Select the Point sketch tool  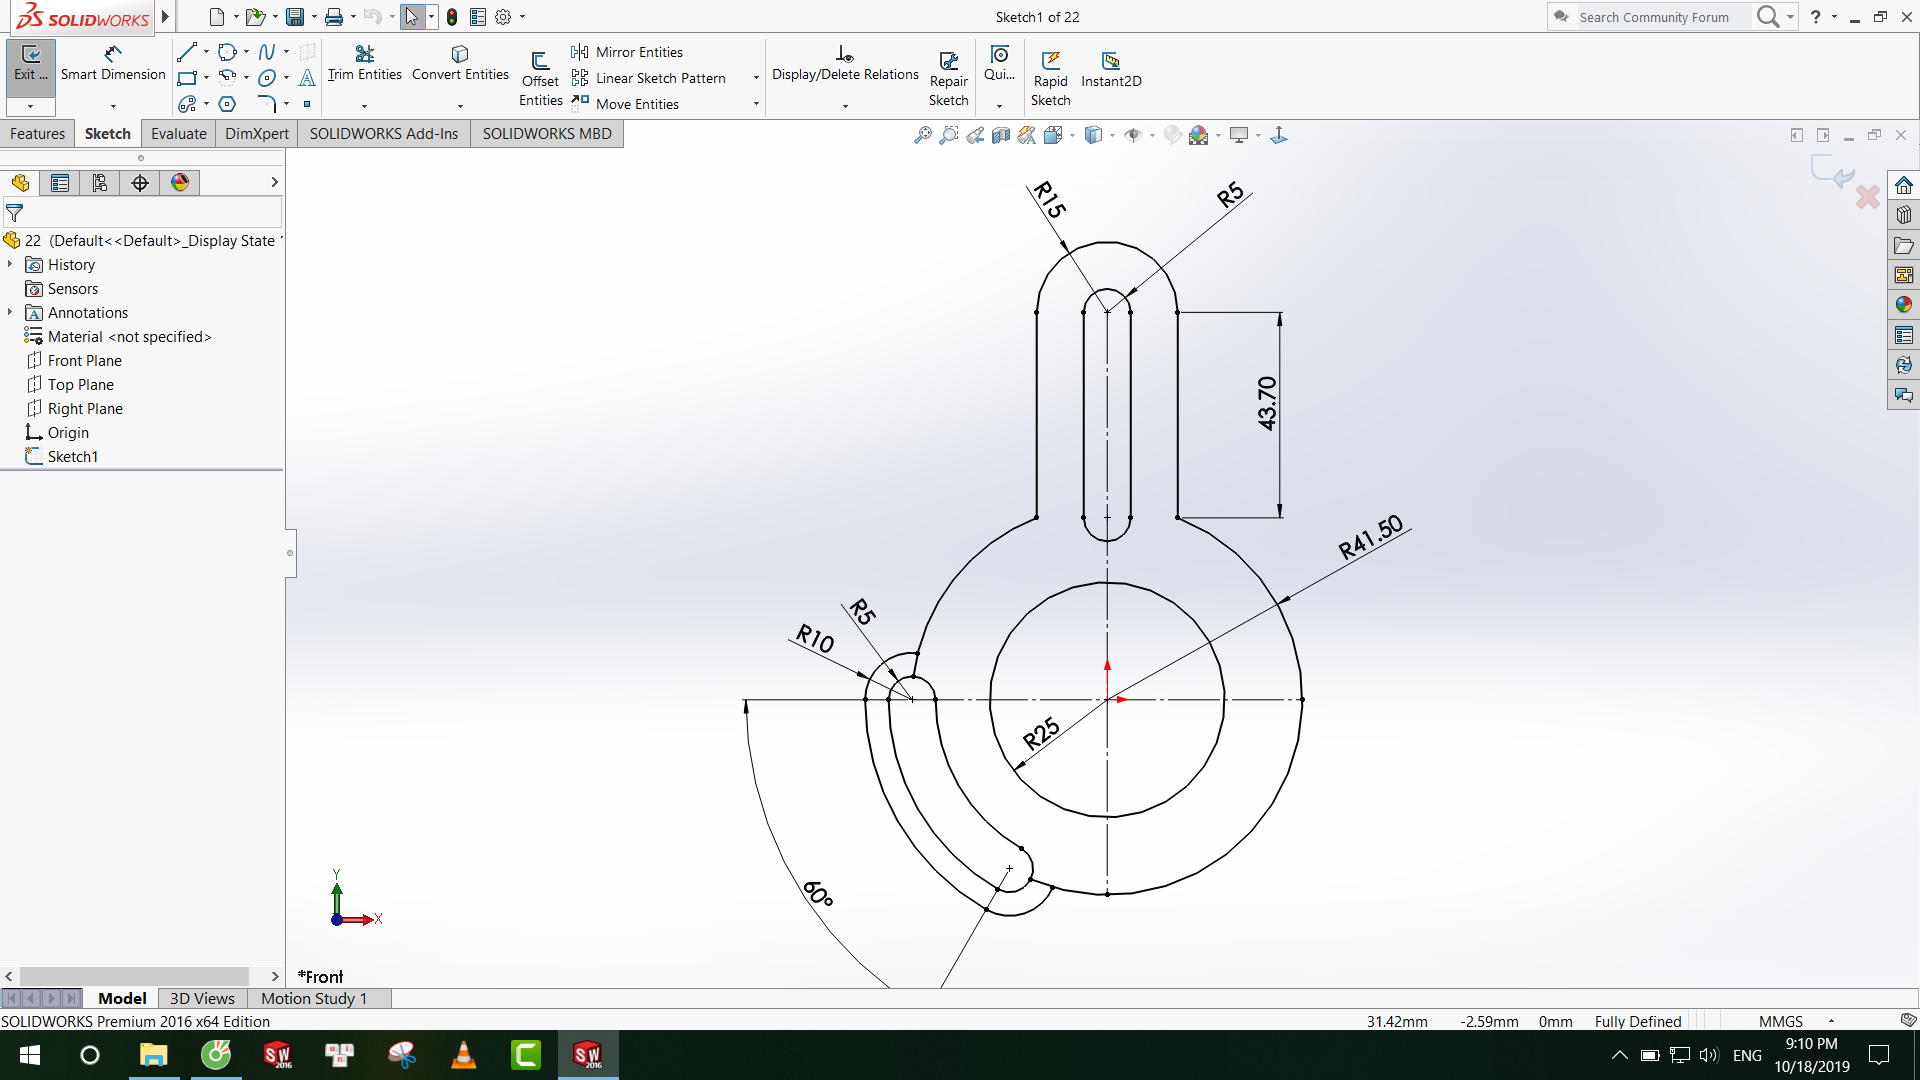click(x=307, y=104)
